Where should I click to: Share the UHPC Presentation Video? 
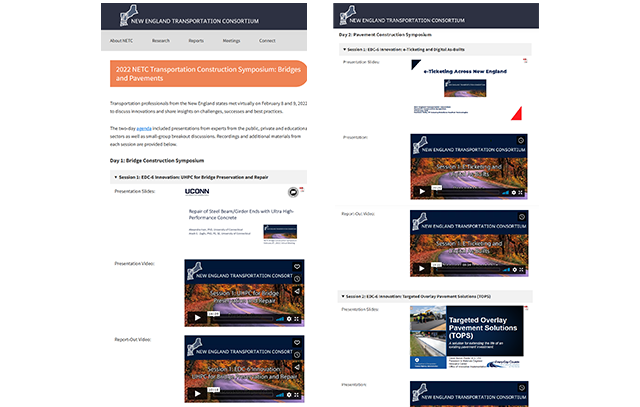point(297,291)
